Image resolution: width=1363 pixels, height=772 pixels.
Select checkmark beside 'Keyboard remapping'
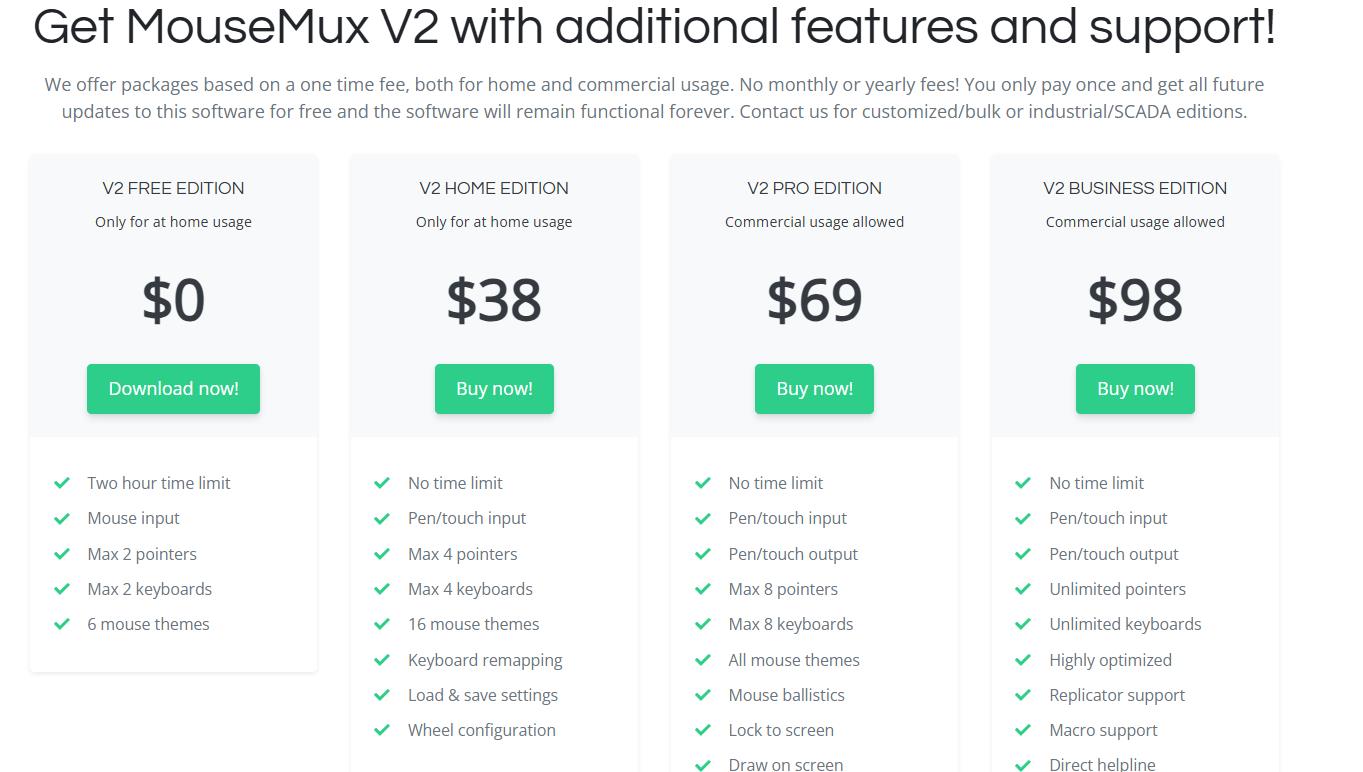(x=382, y=660)
